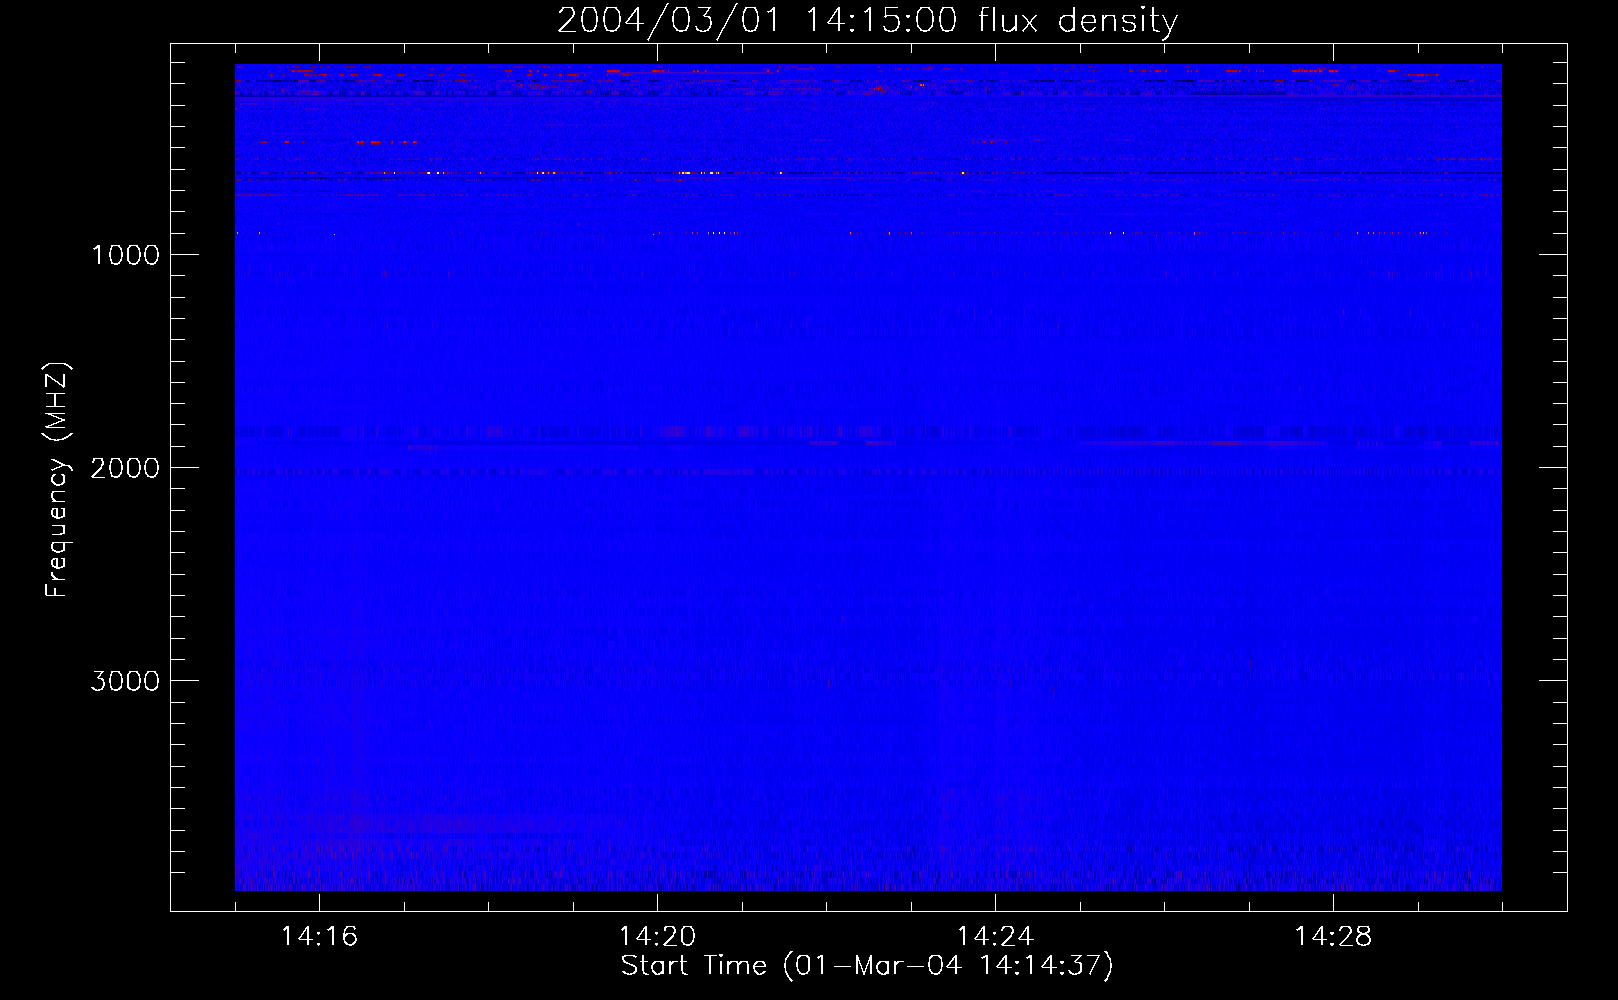Click the 14:20 time tick label
Viewport: 1618px width, 1000px height.
(x=657, y=936)
